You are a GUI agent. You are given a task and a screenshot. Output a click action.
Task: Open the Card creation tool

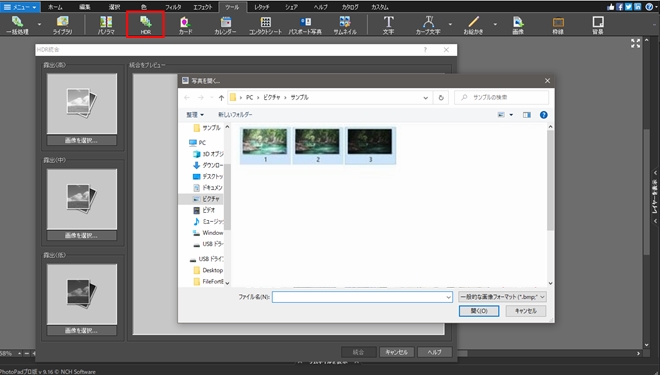(x=185, y=24)
